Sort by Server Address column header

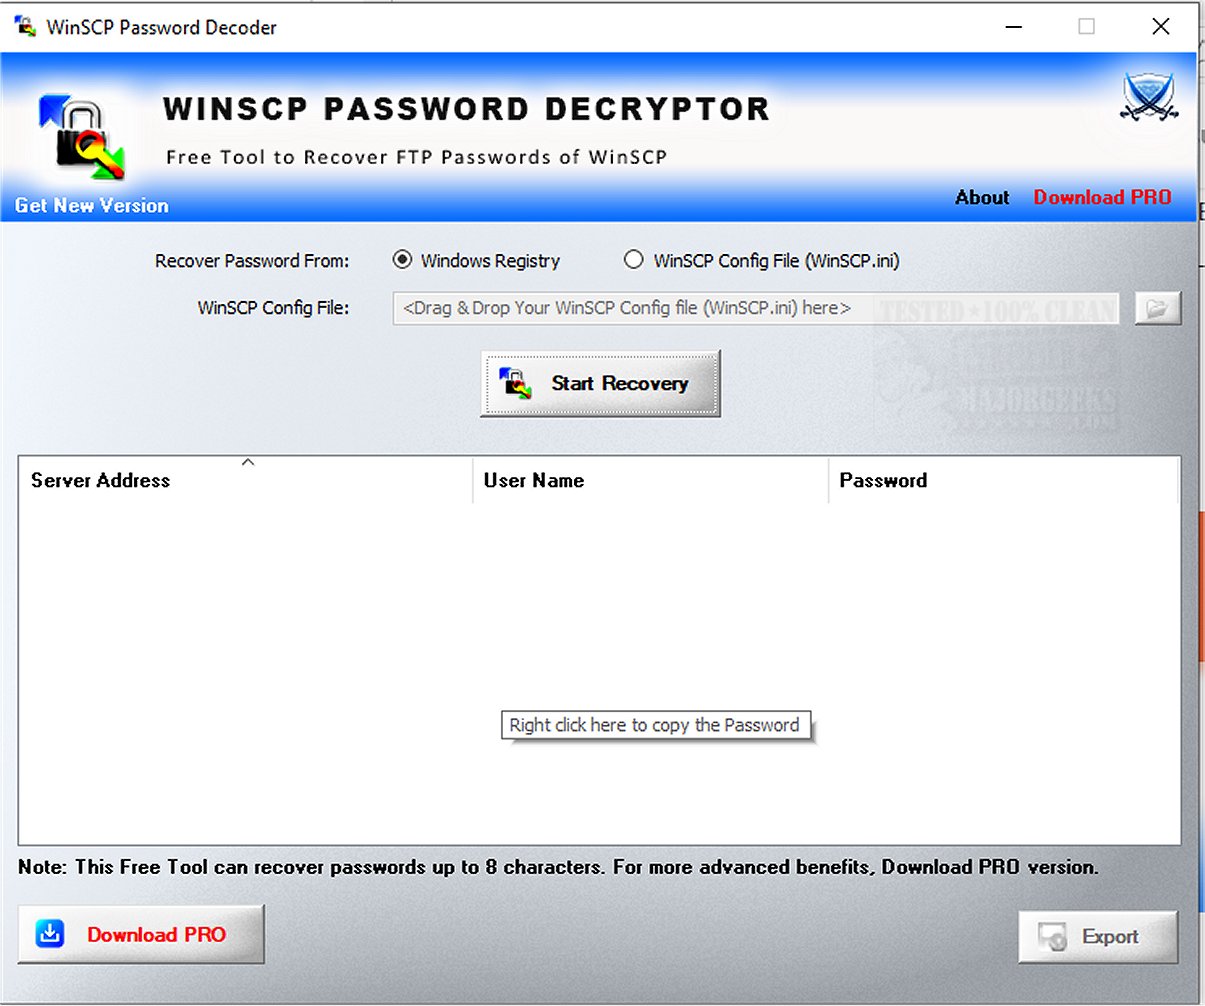coord(245,480)
